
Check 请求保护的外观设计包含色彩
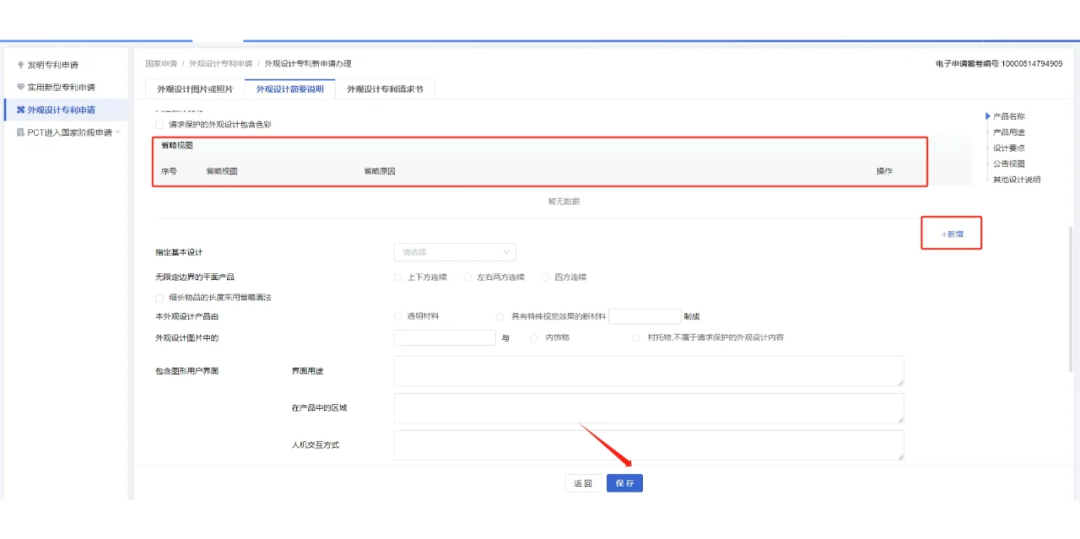pos(160,125)
